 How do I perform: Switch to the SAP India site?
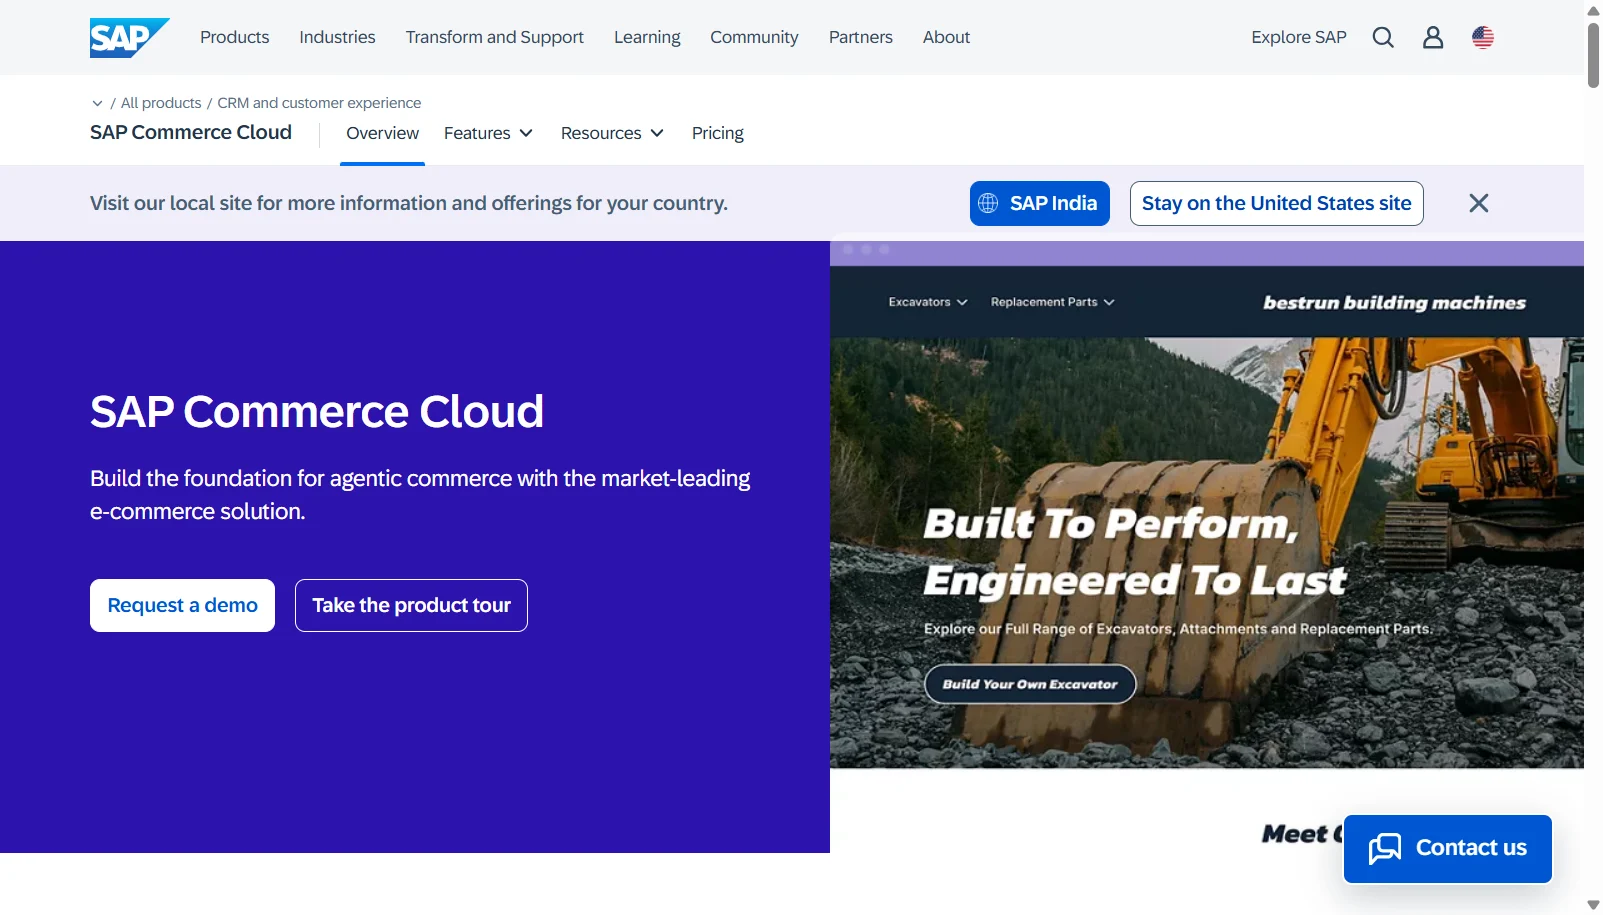tap(1039, 203)
